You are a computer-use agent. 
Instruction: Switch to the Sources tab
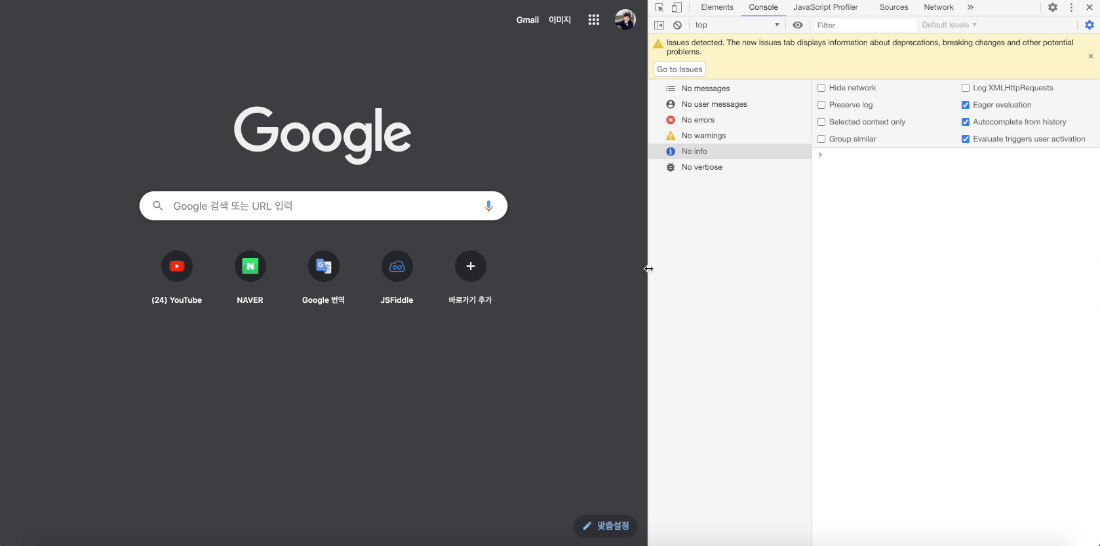point(894,8)
